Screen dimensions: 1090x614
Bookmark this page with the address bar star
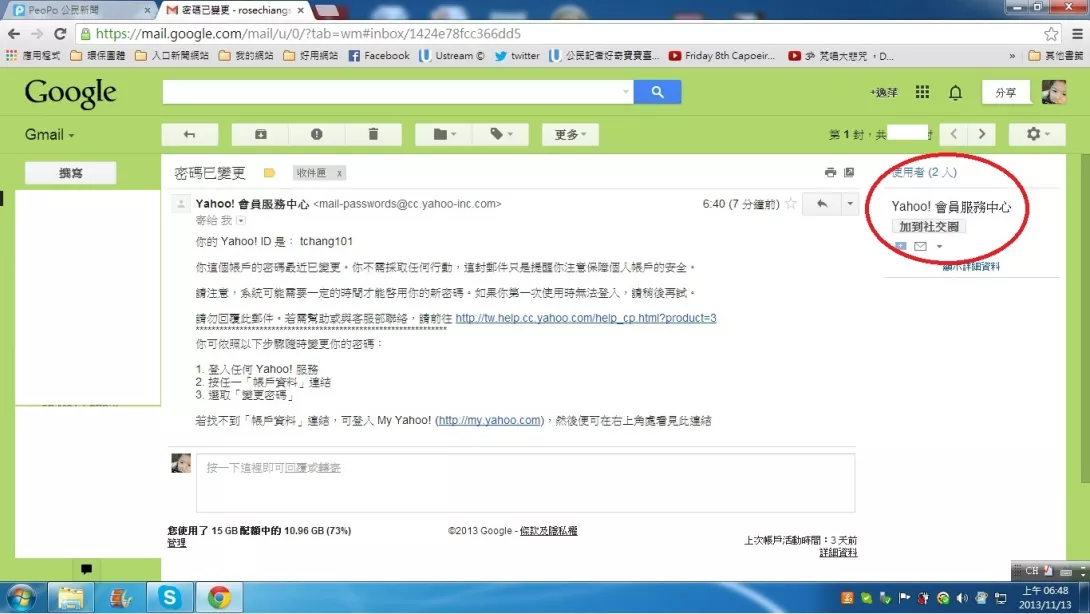coord(1050,33)
